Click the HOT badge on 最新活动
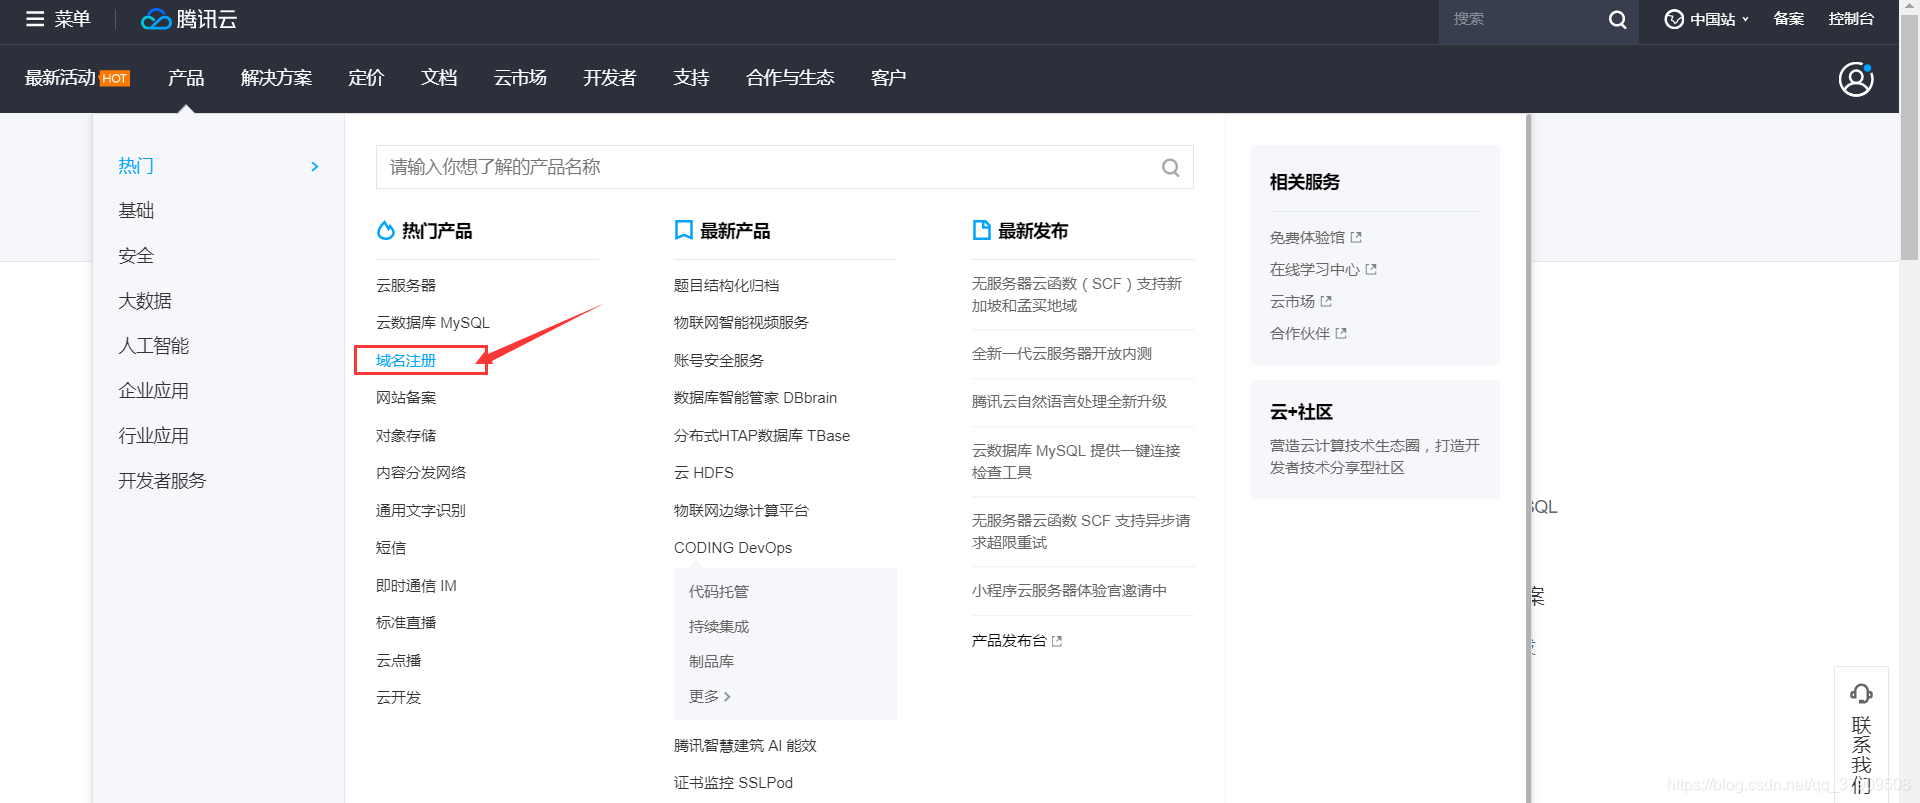The width and height of the screenshot is (1920, 803). tap(115, 79)
